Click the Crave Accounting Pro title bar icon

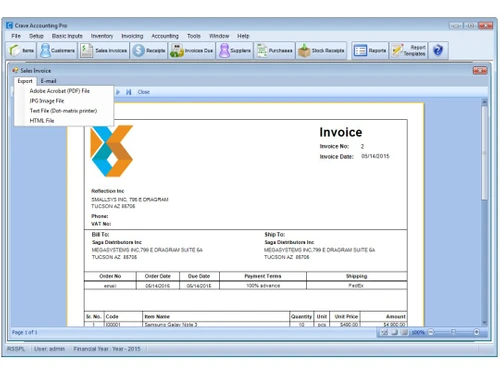click(9, 25)
